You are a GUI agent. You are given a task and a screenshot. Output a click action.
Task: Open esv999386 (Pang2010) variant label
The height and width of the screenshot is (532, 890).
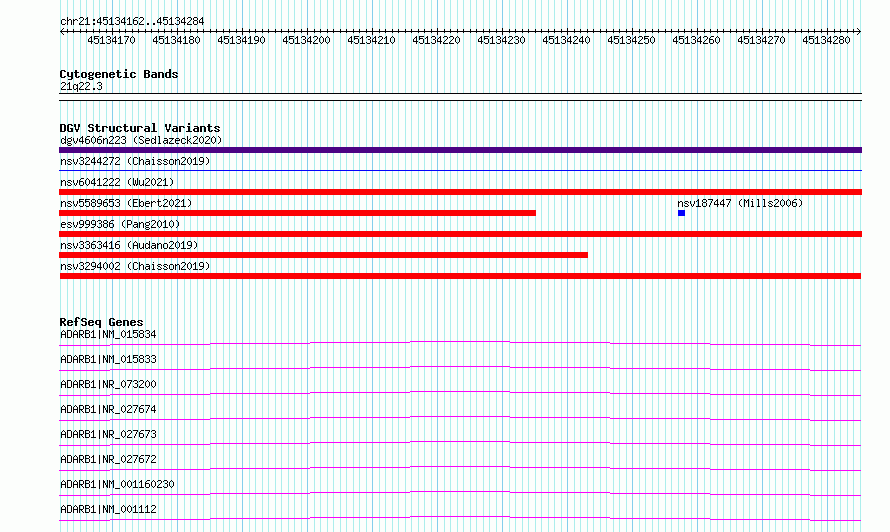pyautogui.click(x=120, y=224)
